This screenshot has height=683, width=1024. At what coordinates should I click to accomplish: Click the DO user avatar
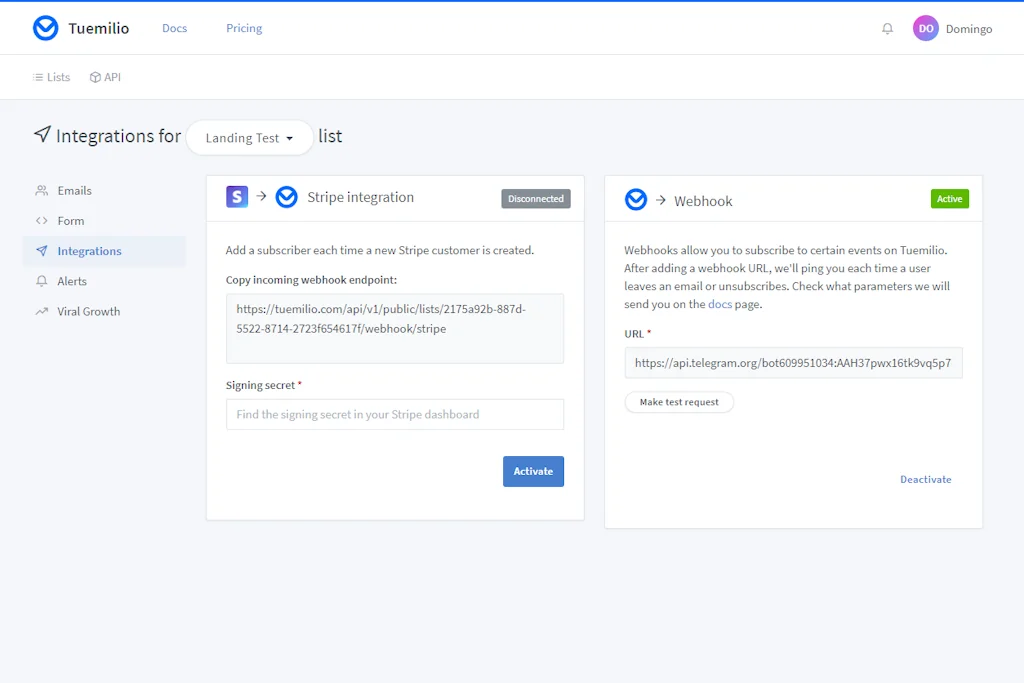click(926, 29)
